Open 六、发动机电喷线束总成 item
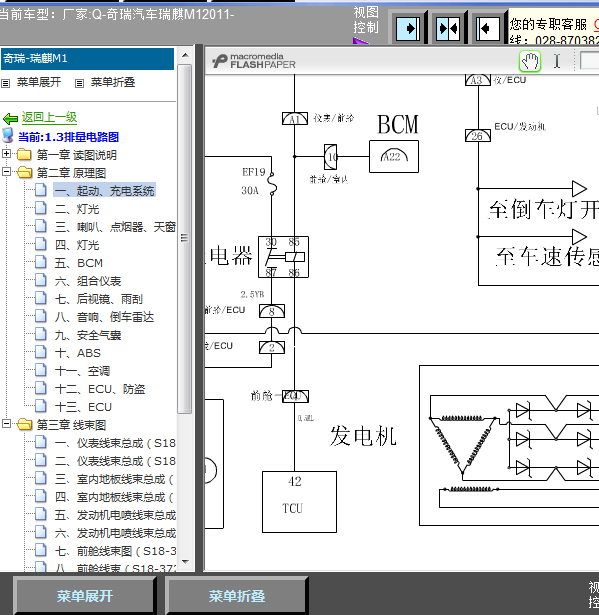Viewport: 599px width, 615px height. point(115,533)
